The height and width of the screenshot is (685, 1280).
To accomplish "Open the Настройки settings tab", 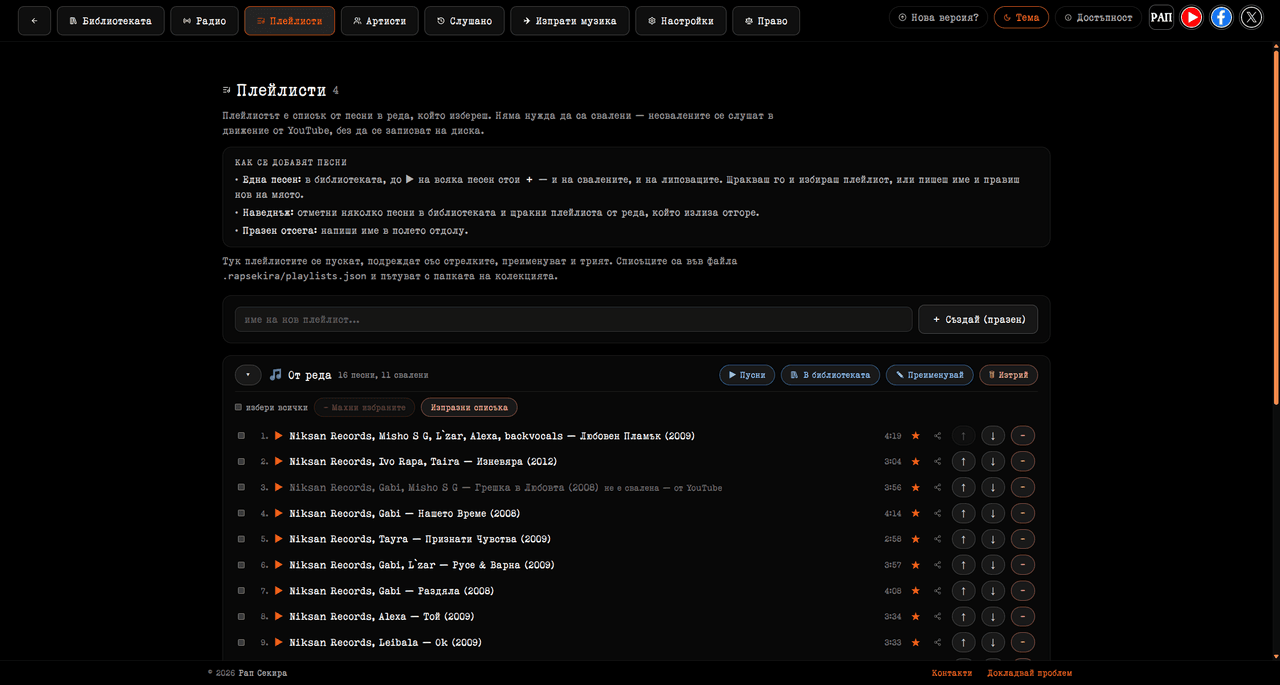I will coord(680,21).
